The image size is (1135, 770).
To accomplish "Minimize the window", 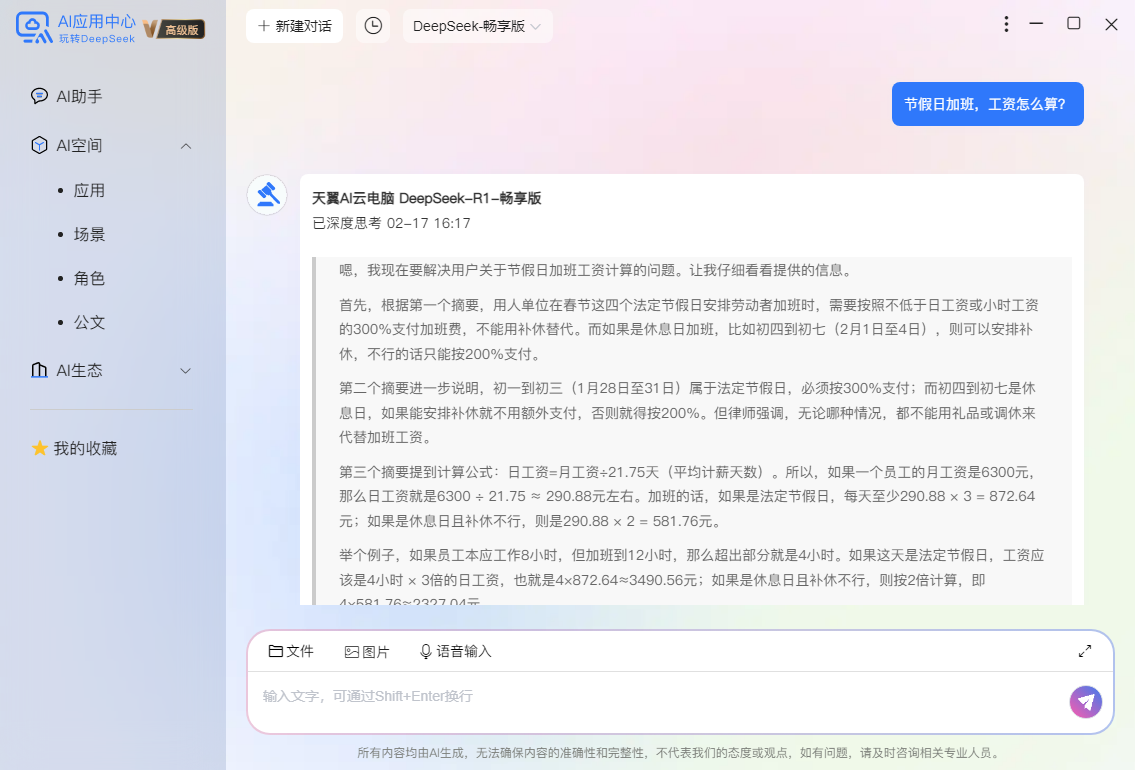I will point(1037,24).
